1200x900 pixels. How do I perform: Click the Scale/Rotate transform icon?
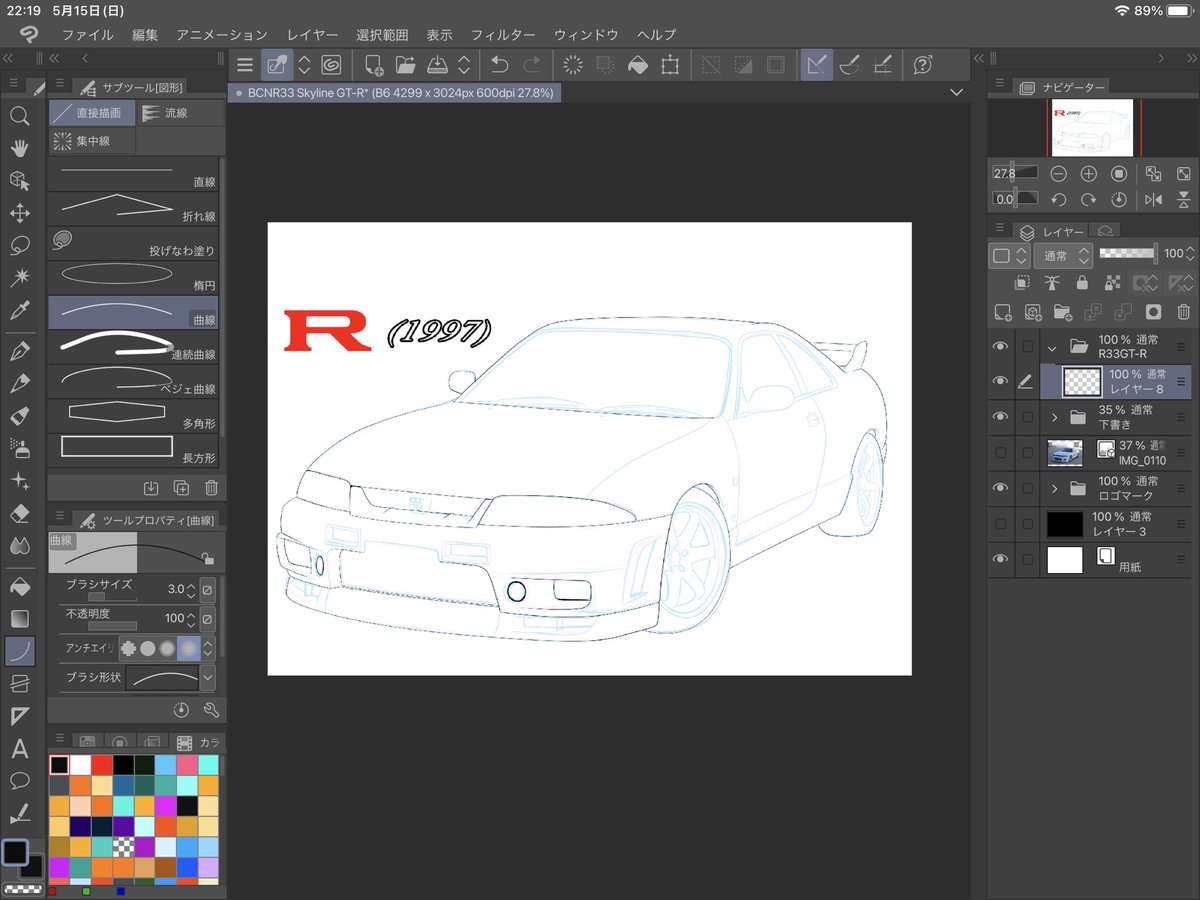point(669,65)
